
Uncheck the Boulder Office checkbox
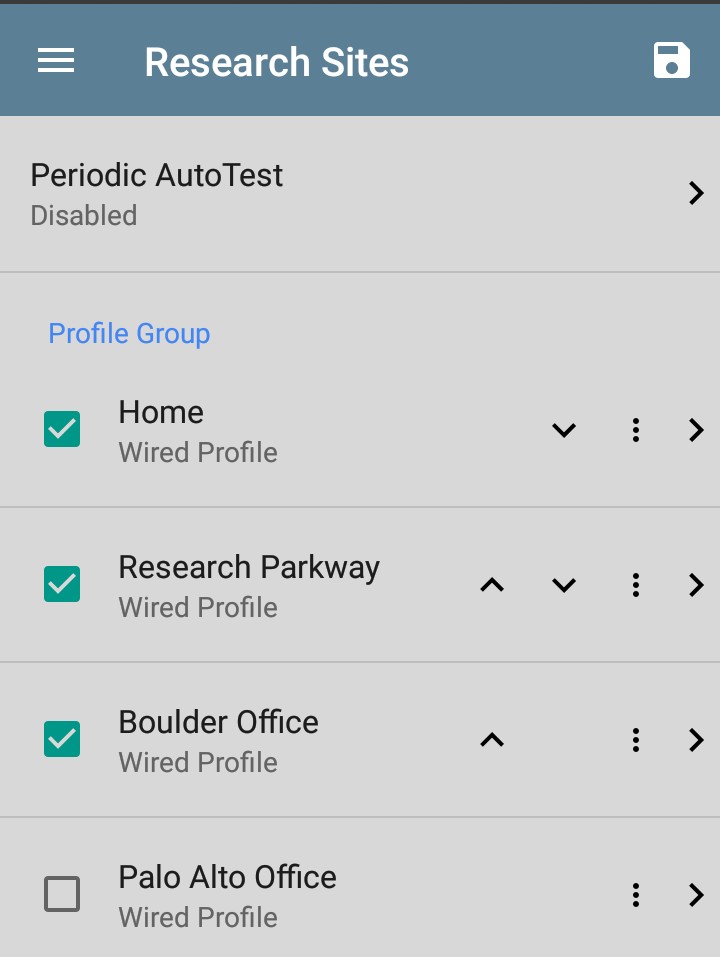point(62,739)
